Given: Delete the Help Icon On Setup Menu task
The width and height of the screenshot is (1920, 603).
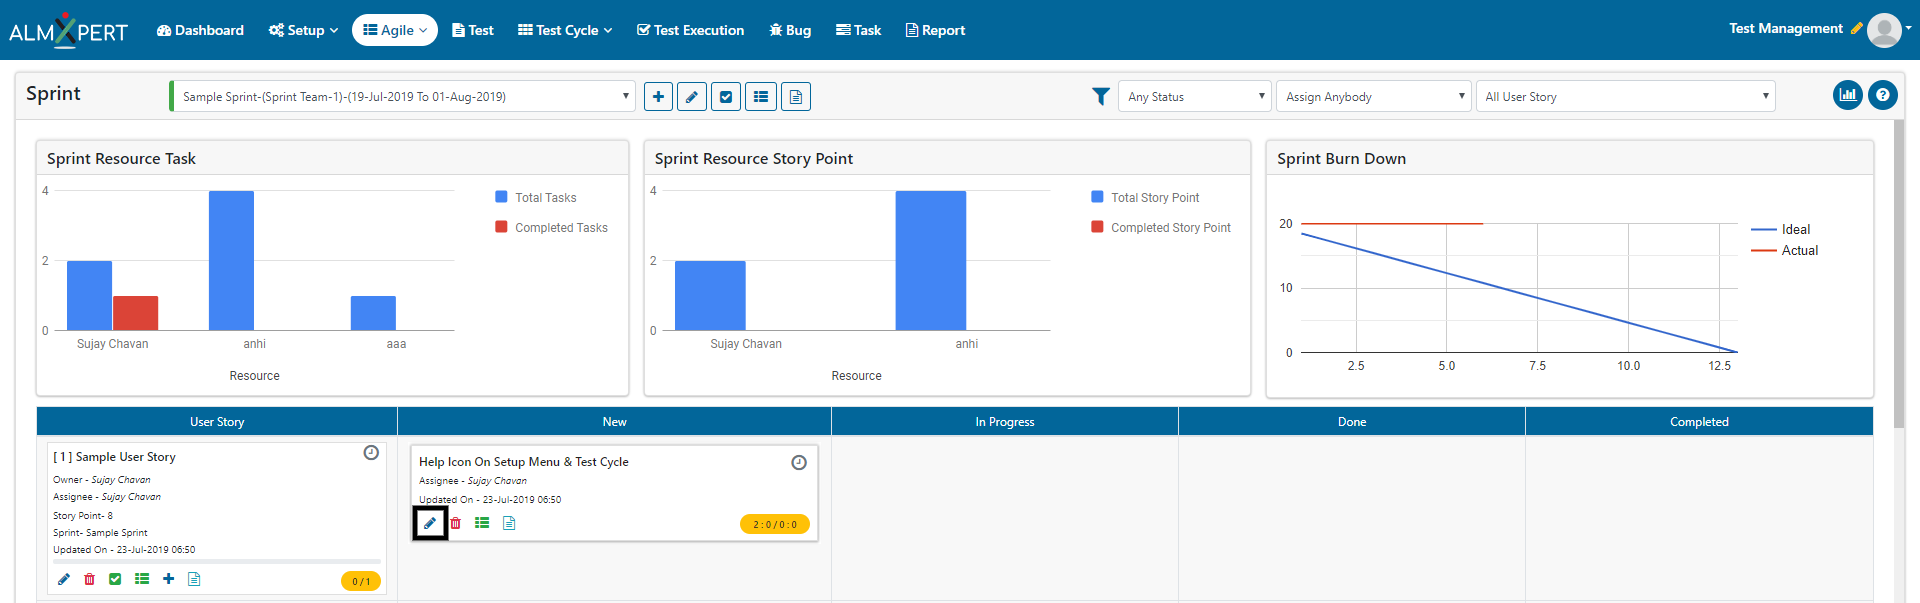Looking at the screenshot, I should 456,523.
